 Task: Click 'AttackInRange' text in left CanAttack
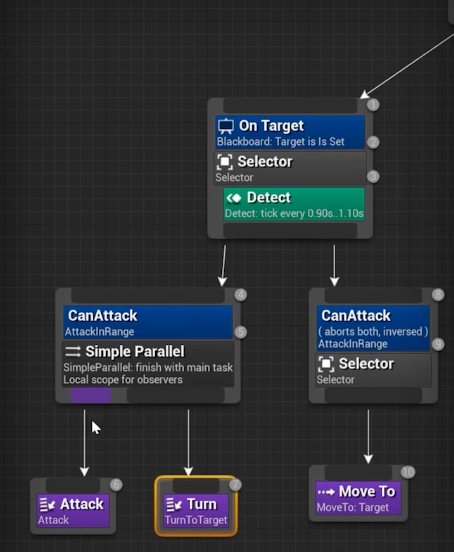[99, 332]
